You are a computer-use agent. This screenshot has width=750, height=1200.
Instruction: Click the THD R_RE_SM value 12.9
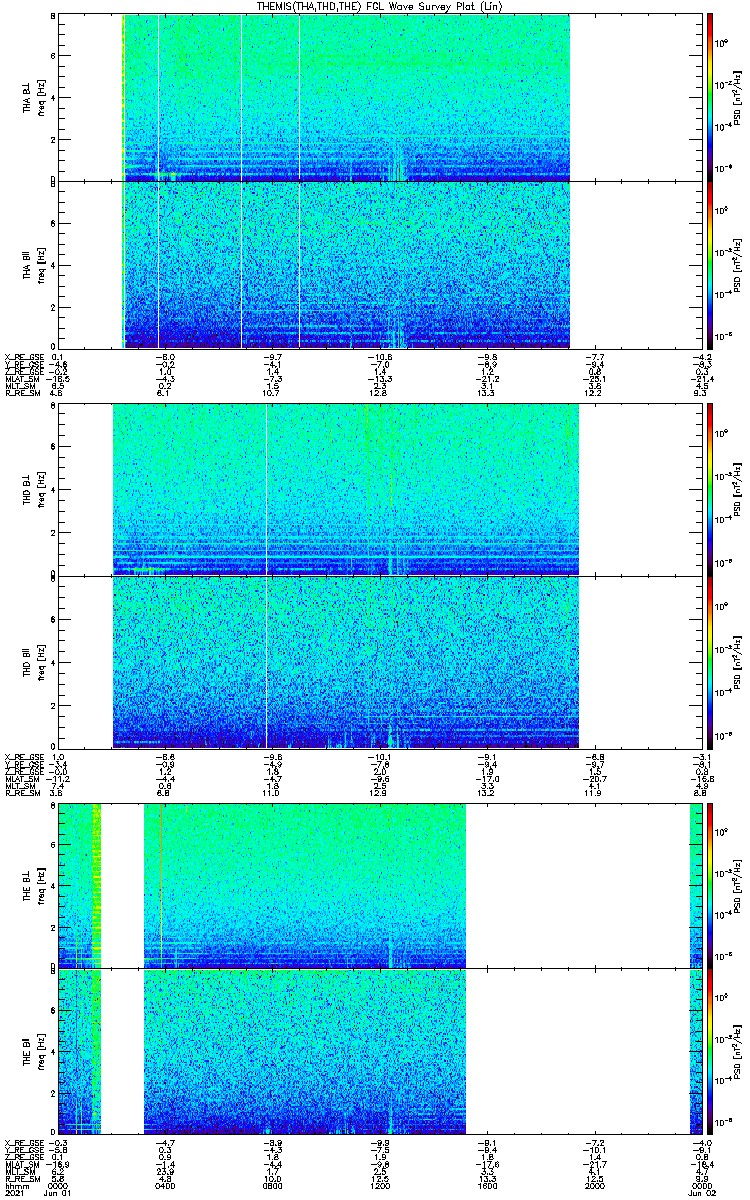pos(379,795)
